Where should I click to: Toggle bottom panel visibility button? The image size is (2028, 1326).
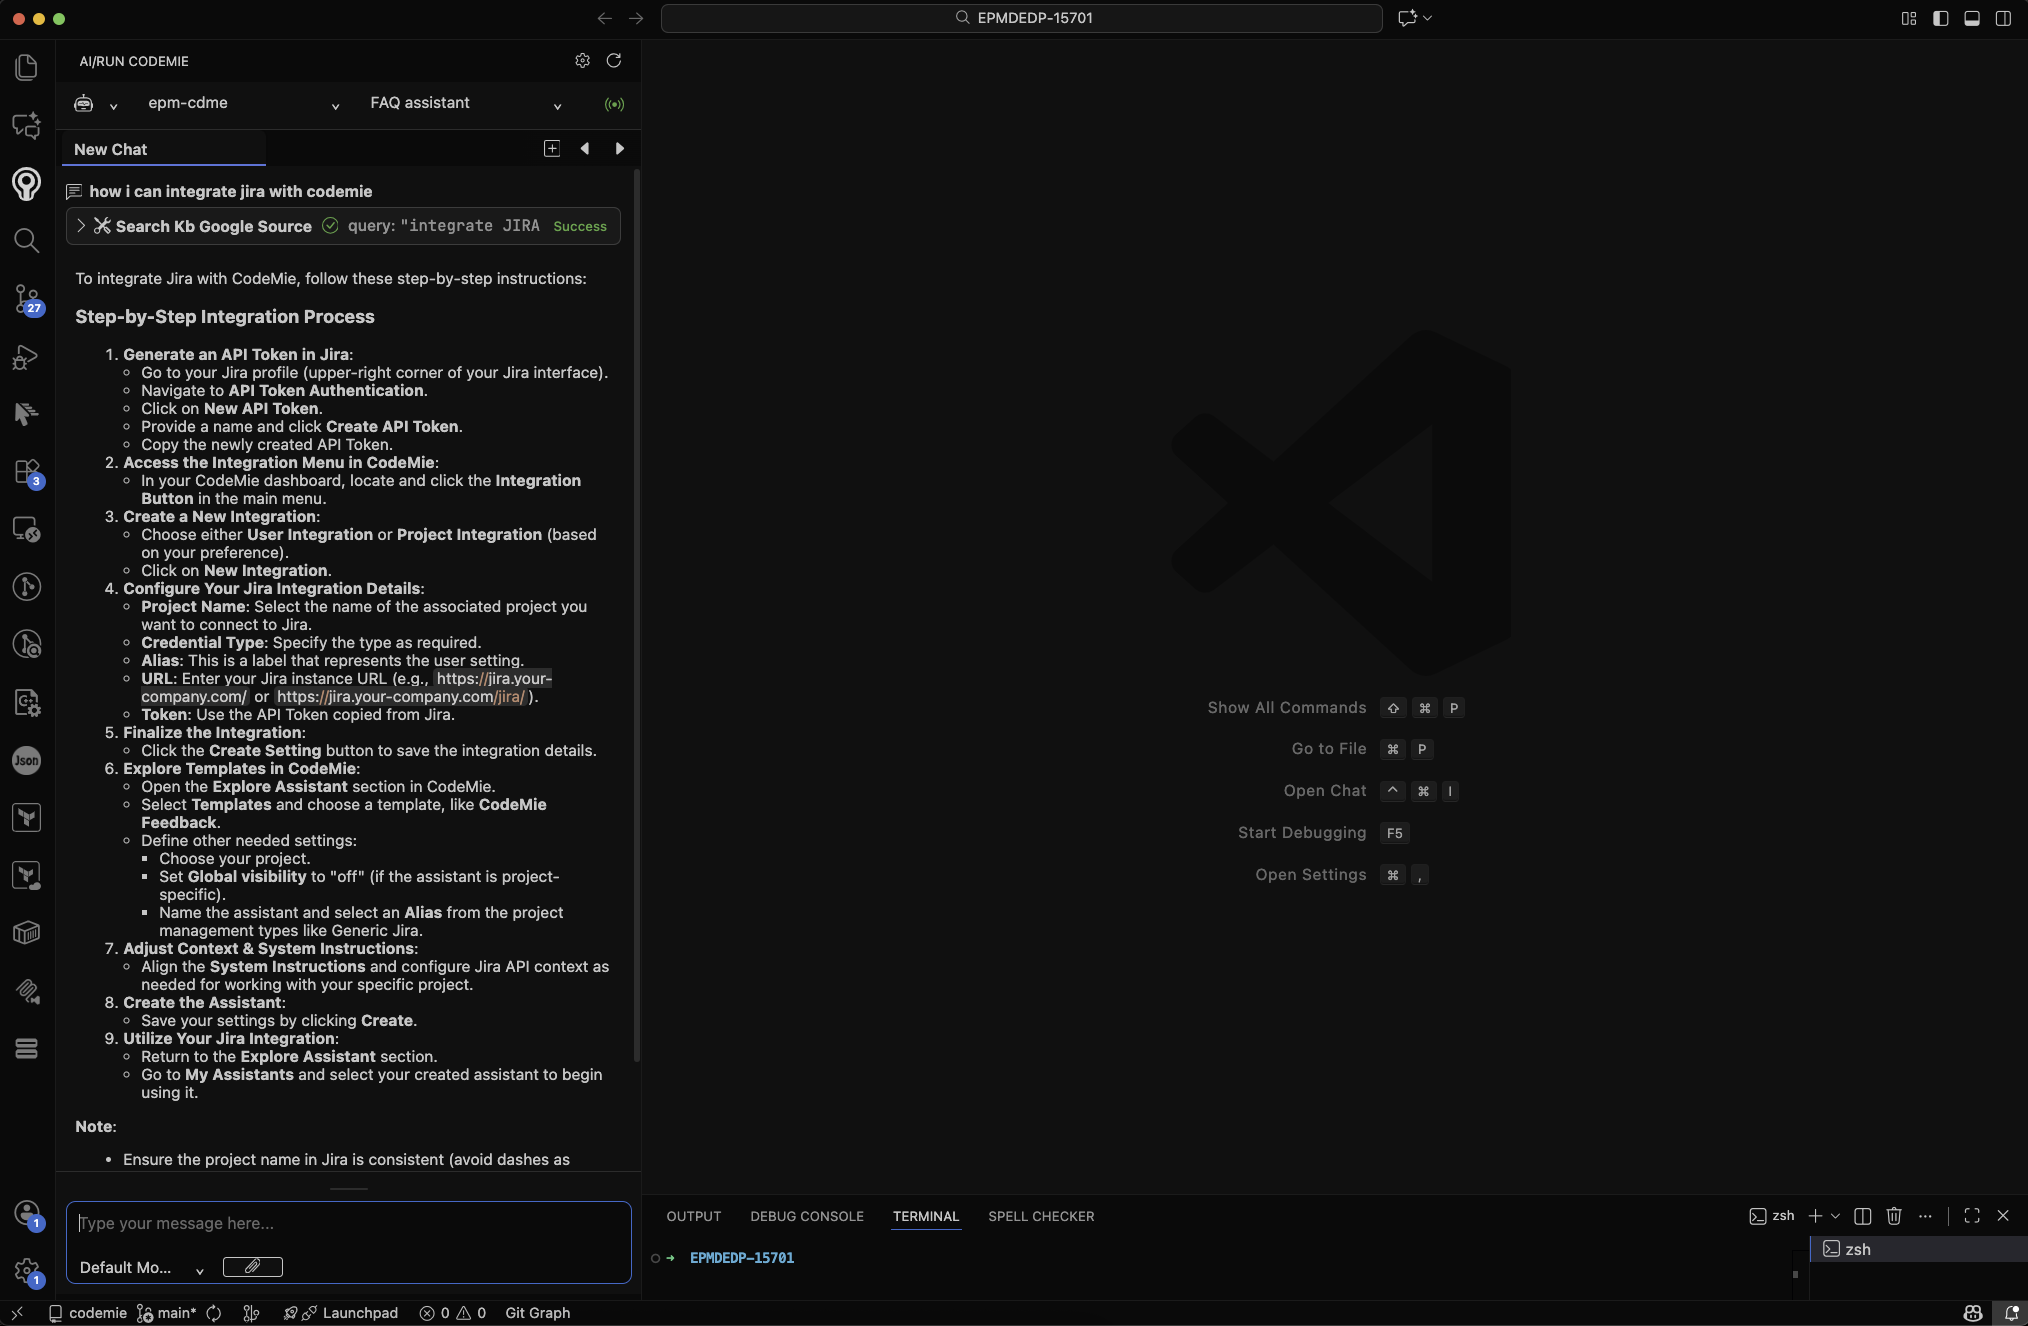coord(1972,18)
